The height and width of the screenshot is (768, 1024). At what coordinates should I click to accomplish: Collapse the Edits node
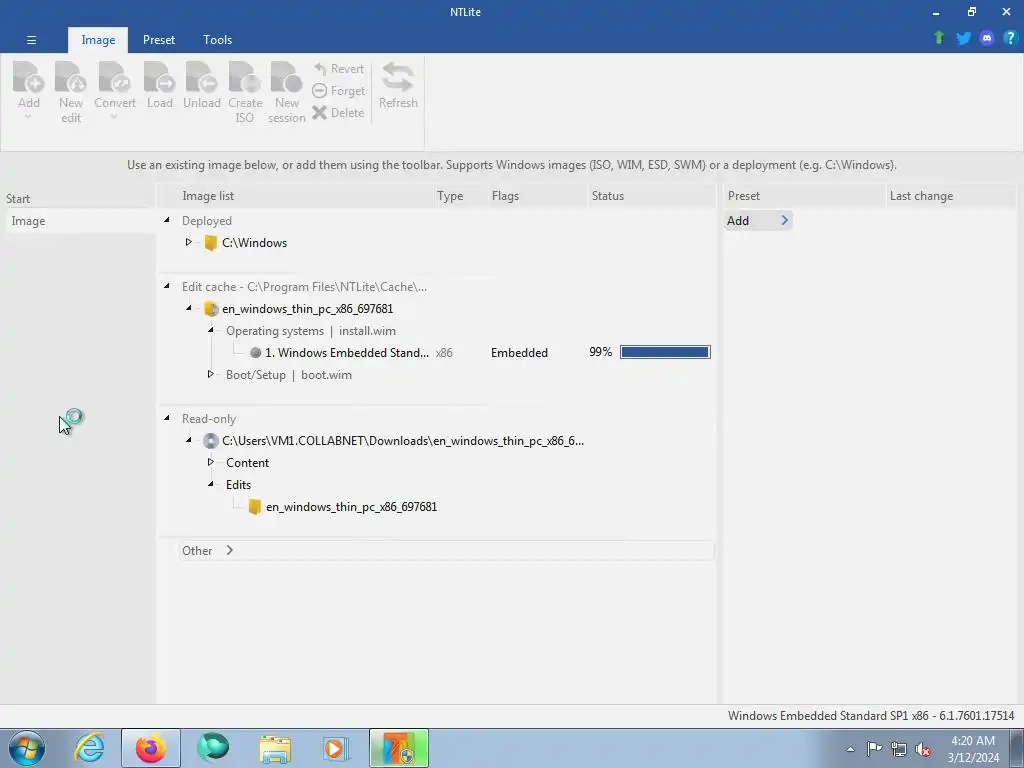[211, 484]
